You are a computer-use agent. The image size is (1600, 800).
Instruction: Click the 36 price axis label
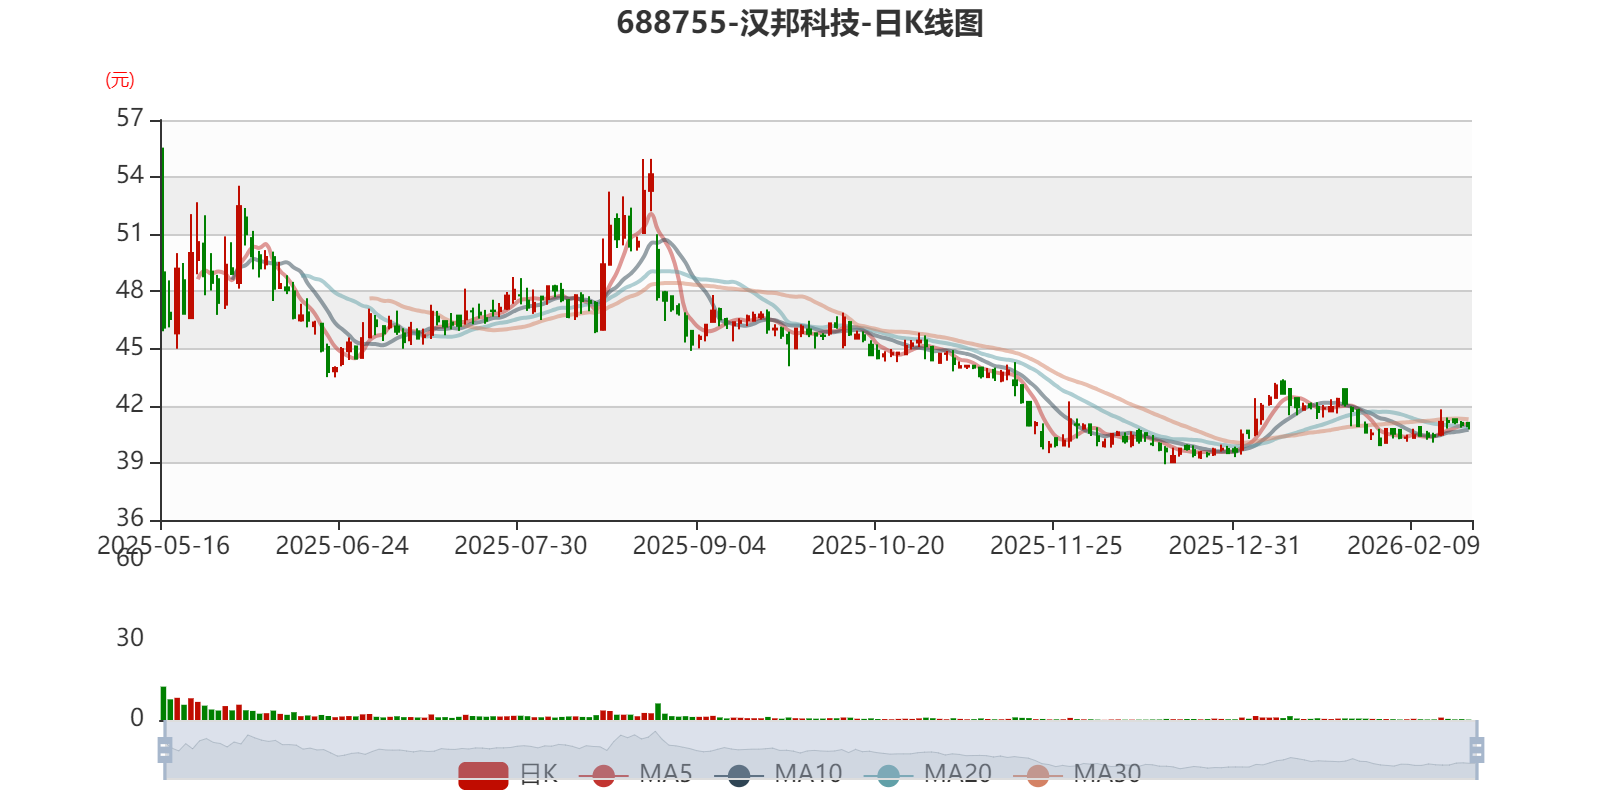(x=130, y=518)
